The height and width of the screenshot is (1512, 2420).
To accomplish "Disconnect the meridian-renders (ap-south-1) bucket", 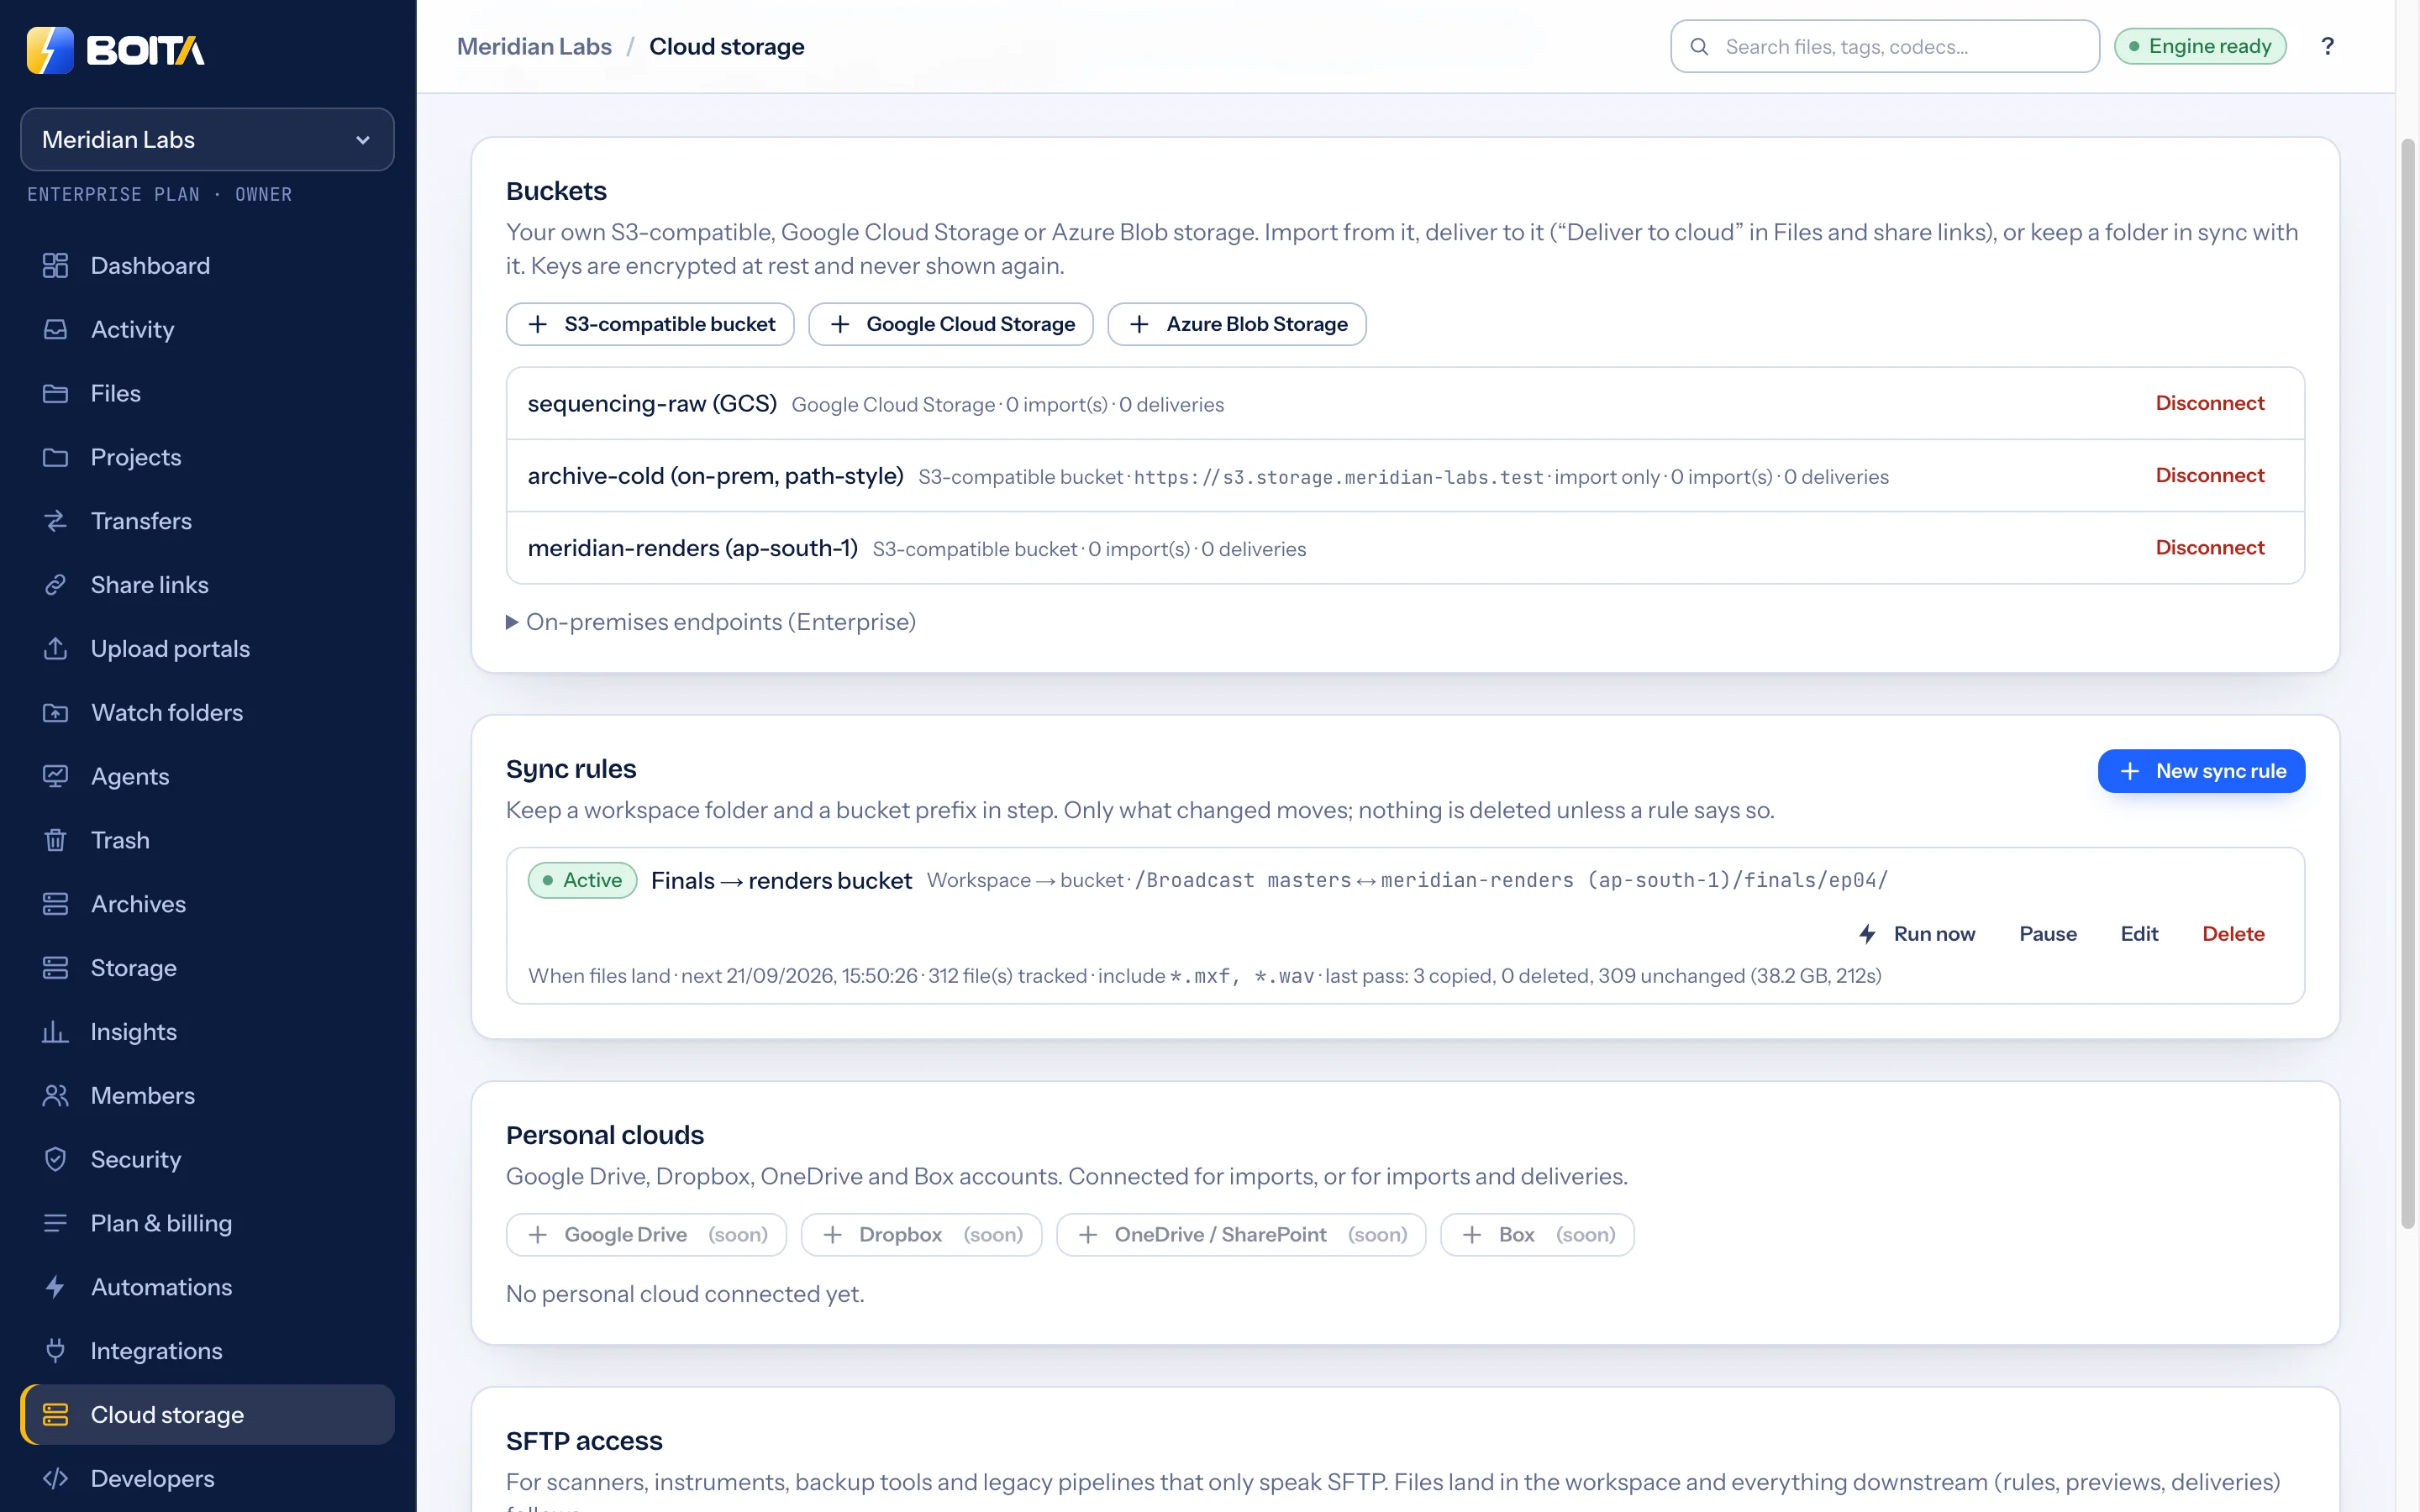I will click(x=2210, y=548).
